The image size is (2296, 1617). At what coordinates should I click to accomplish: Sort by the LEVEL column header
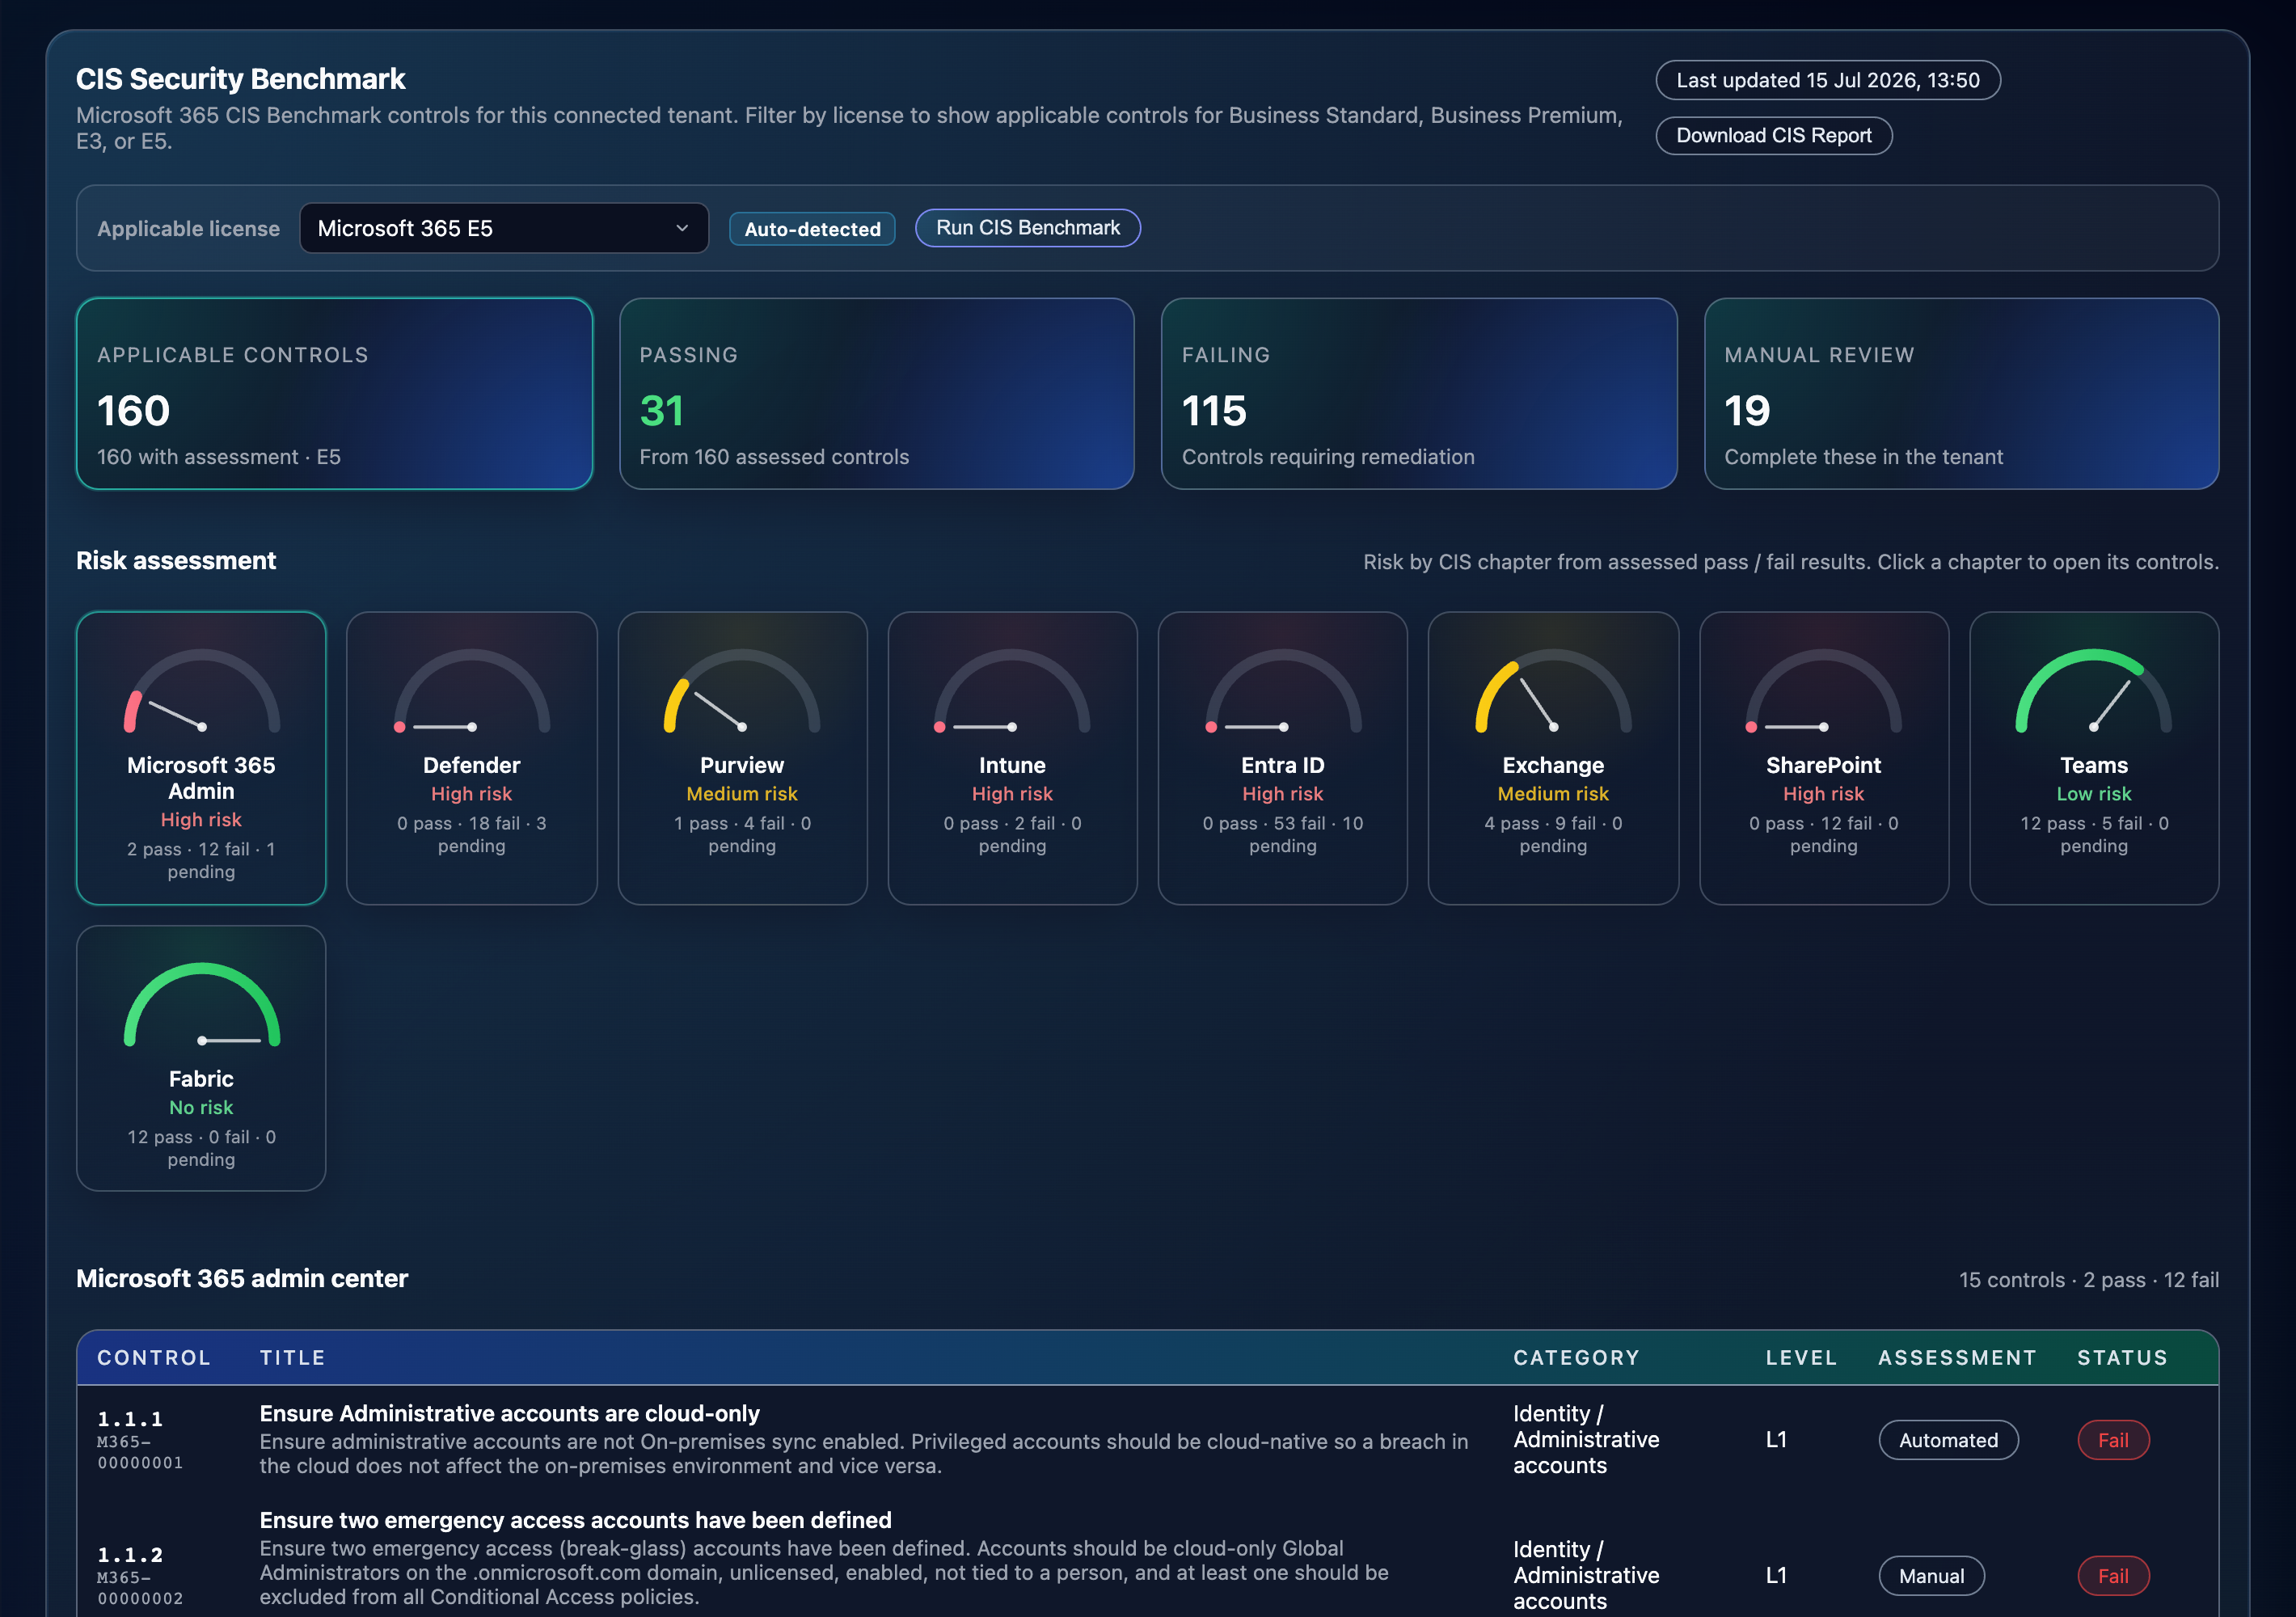(x=1801, y=1358)
